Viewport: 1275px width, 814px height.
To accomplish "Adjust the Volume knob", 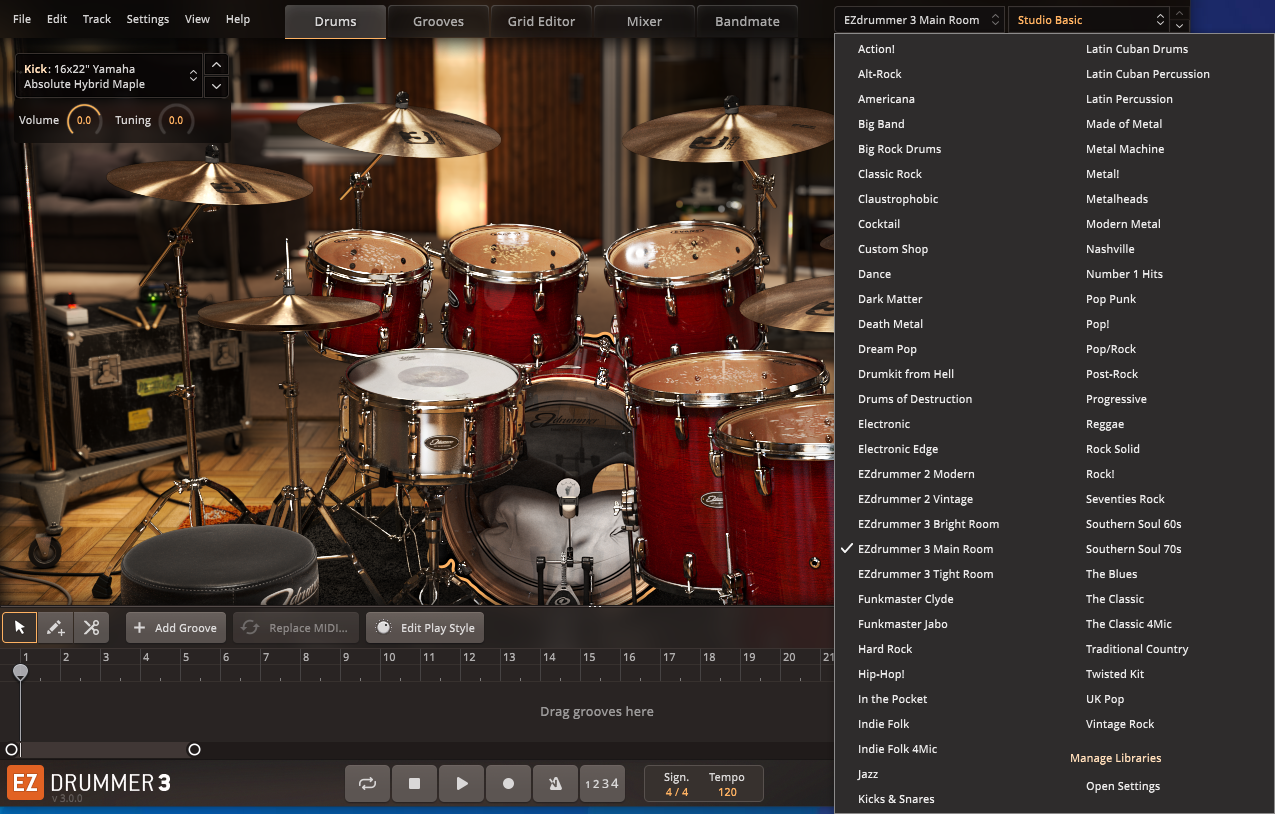I will [x=84, y=121].
